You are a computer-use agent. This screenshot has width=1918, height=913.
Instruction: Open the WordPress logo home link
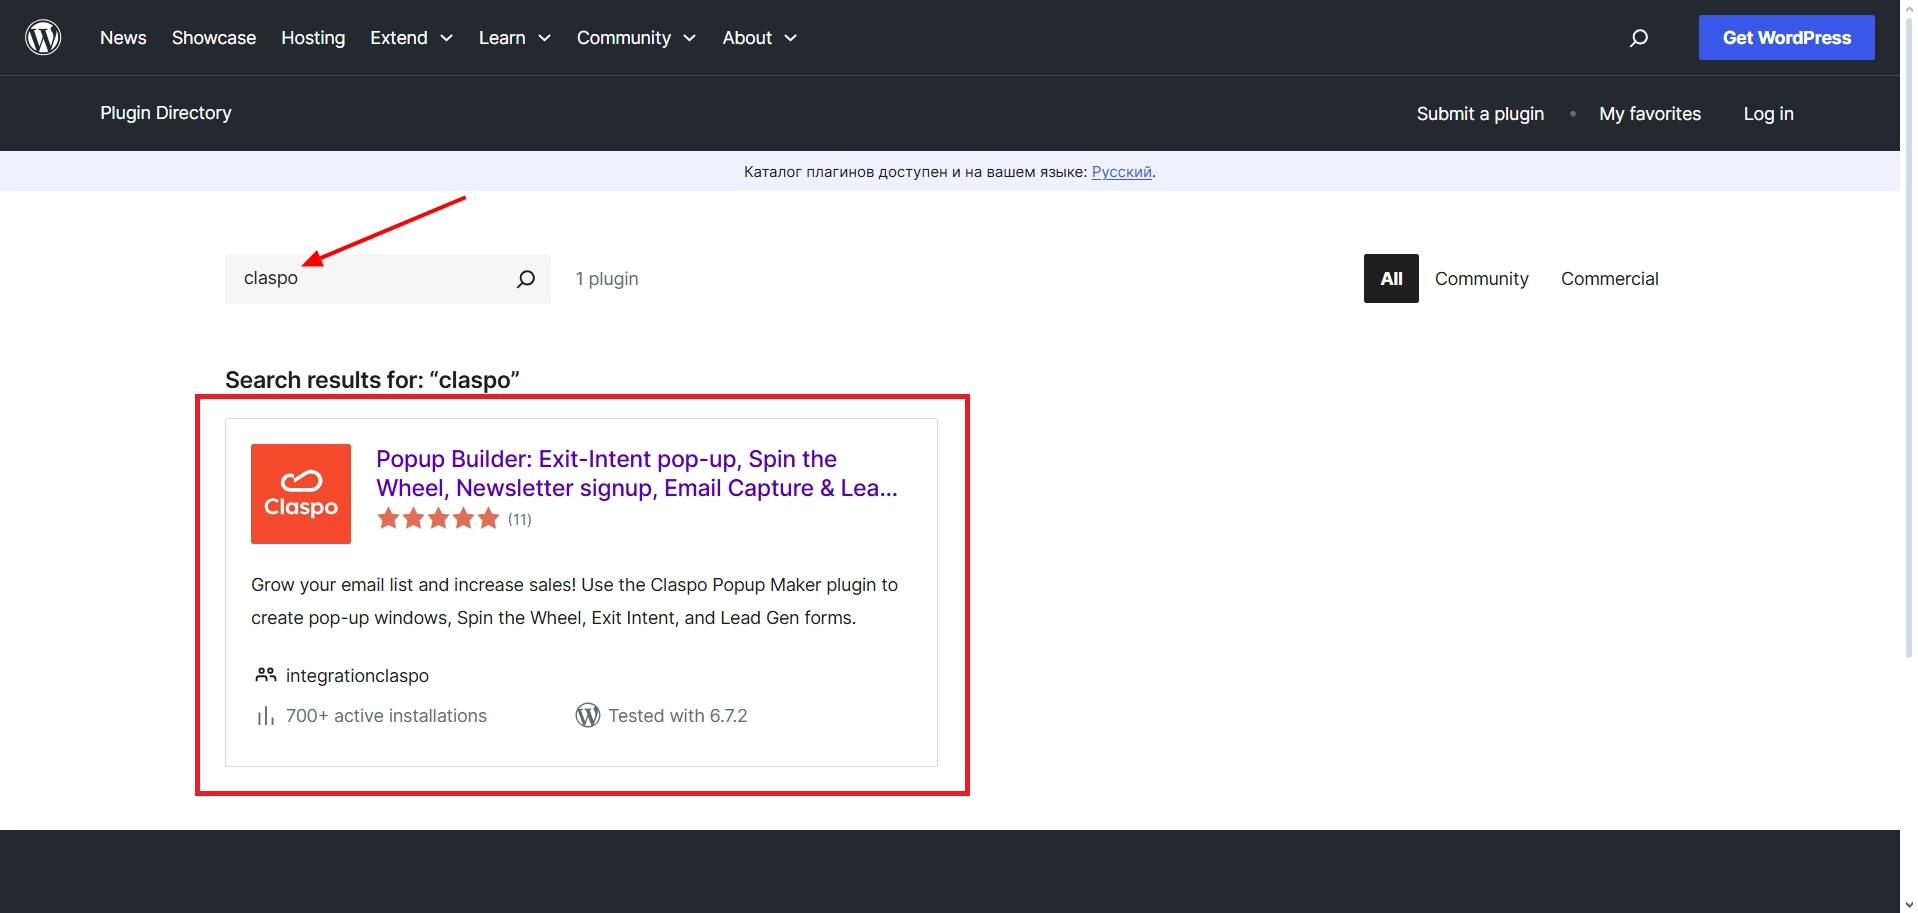point(43,38)
